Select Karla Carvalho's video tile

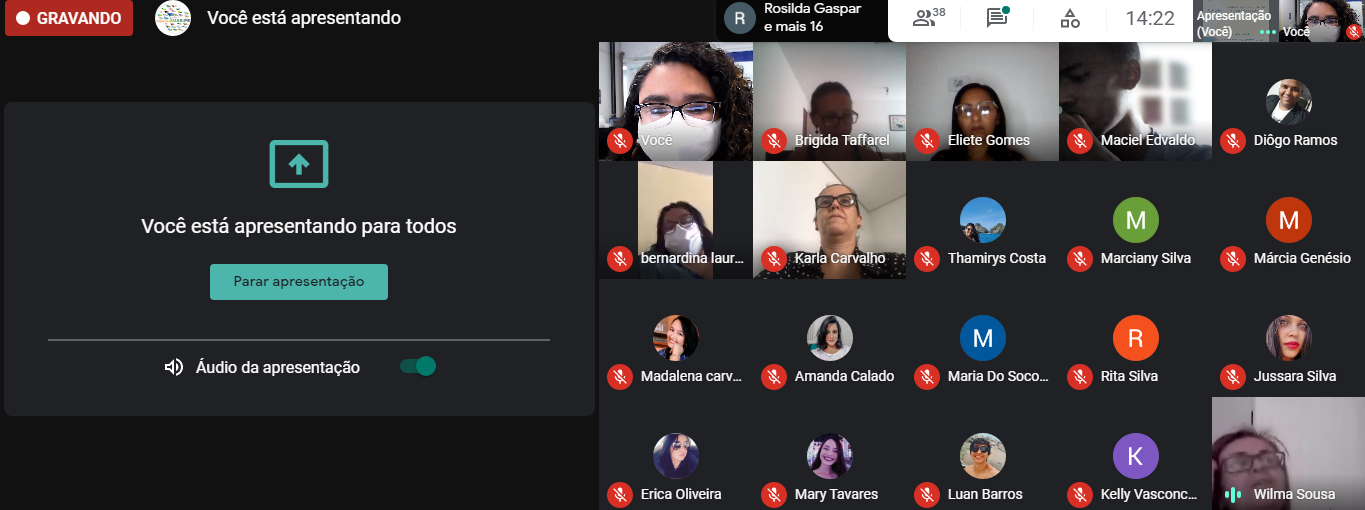tap(829, 220)
